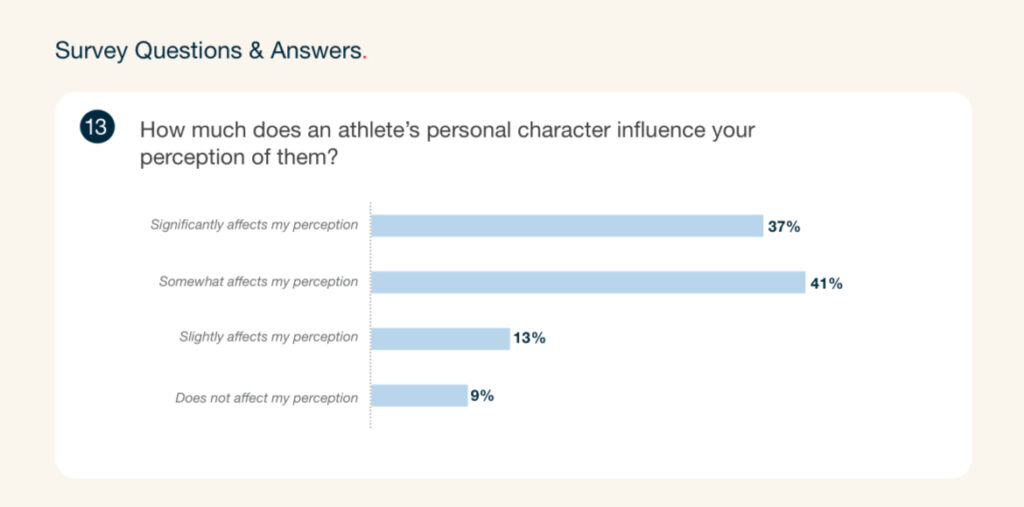This screenshot has height=507, width=1024.
Task: Click the number 13 question badge
Action: (x=98, y=129)
